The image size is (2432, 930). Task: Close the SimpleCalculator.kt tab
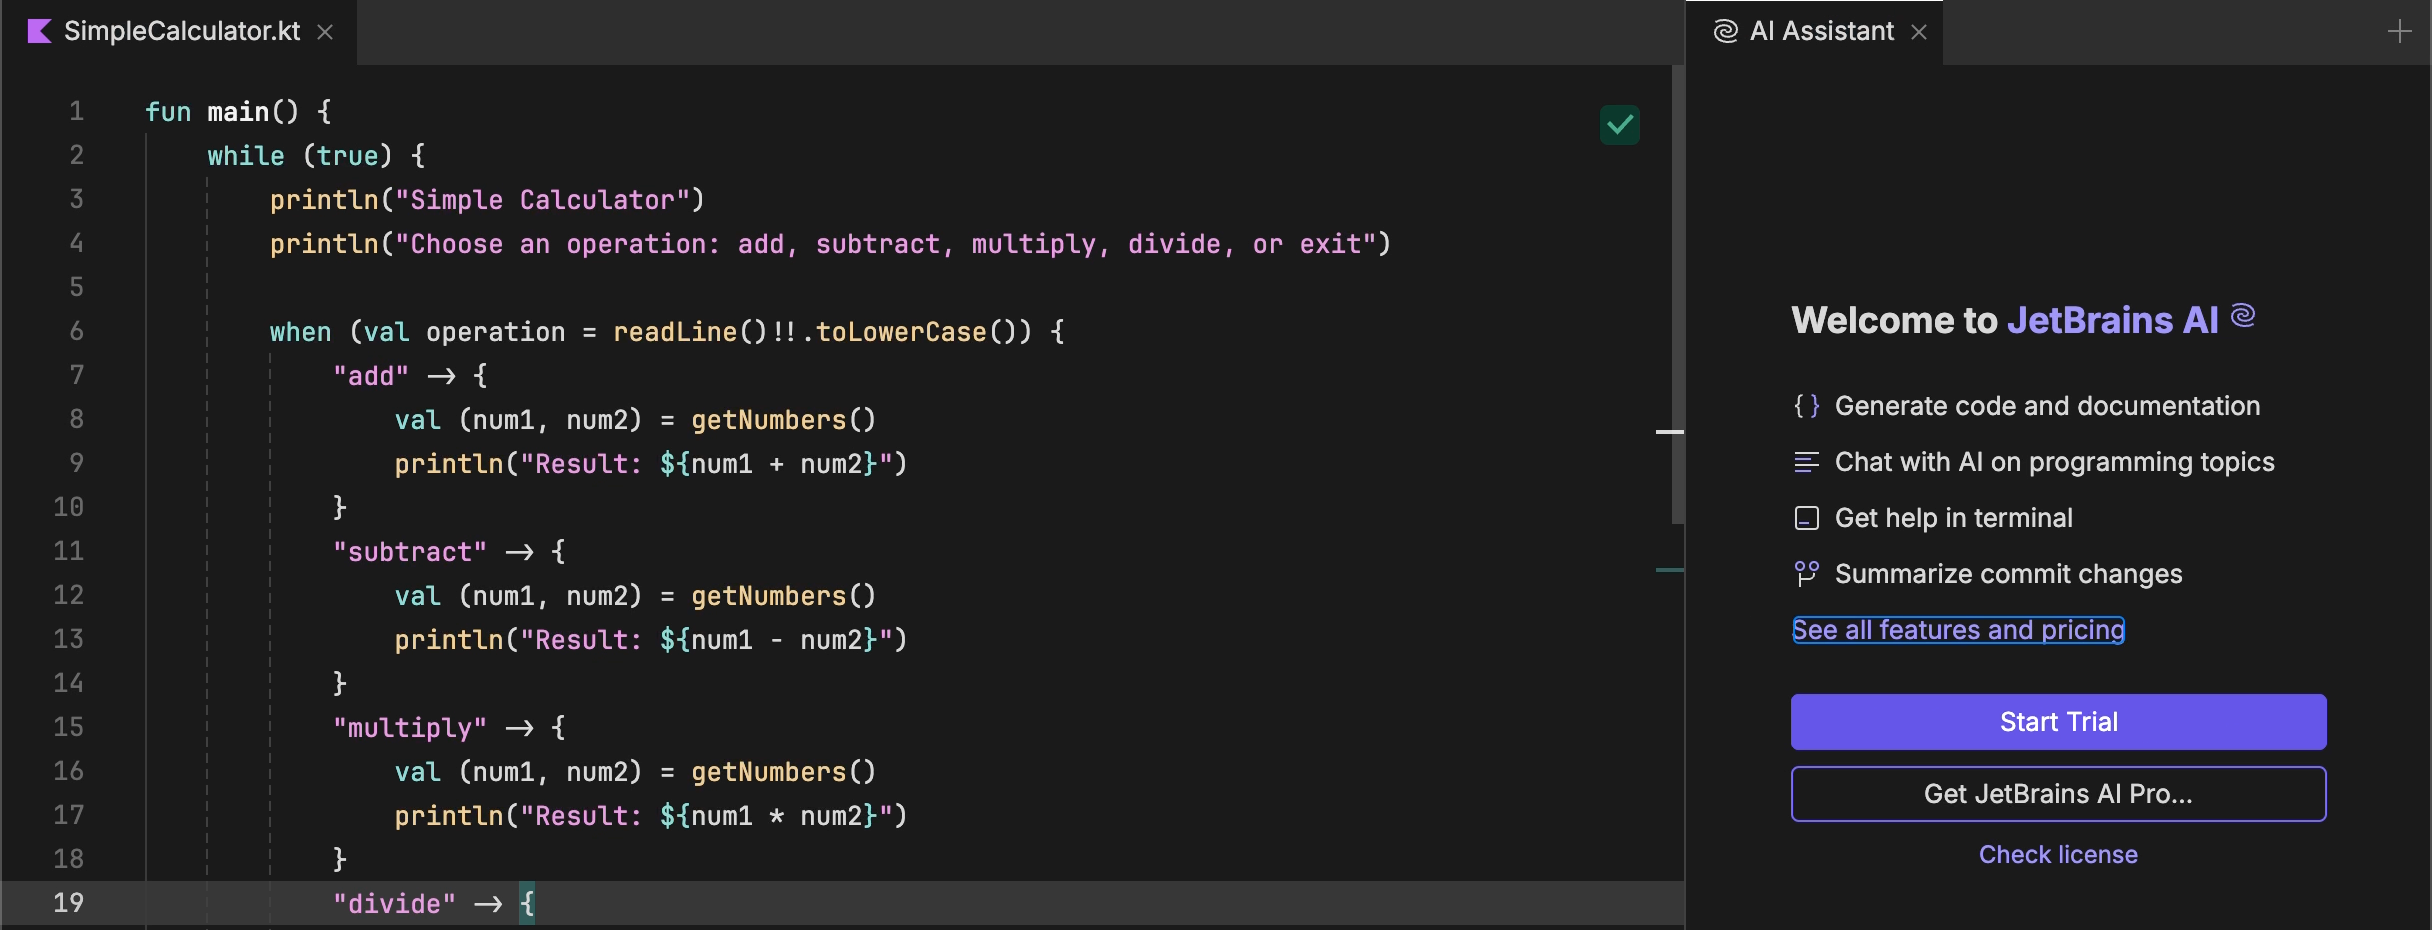(326, 32)
